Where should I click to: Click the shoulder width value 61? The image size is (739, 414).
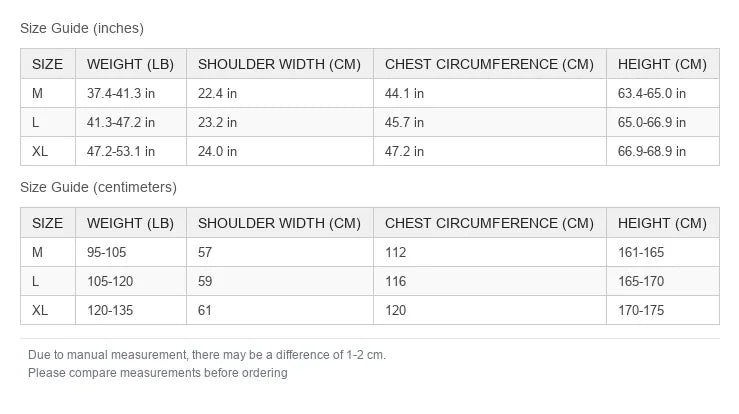tap(279, 310)
